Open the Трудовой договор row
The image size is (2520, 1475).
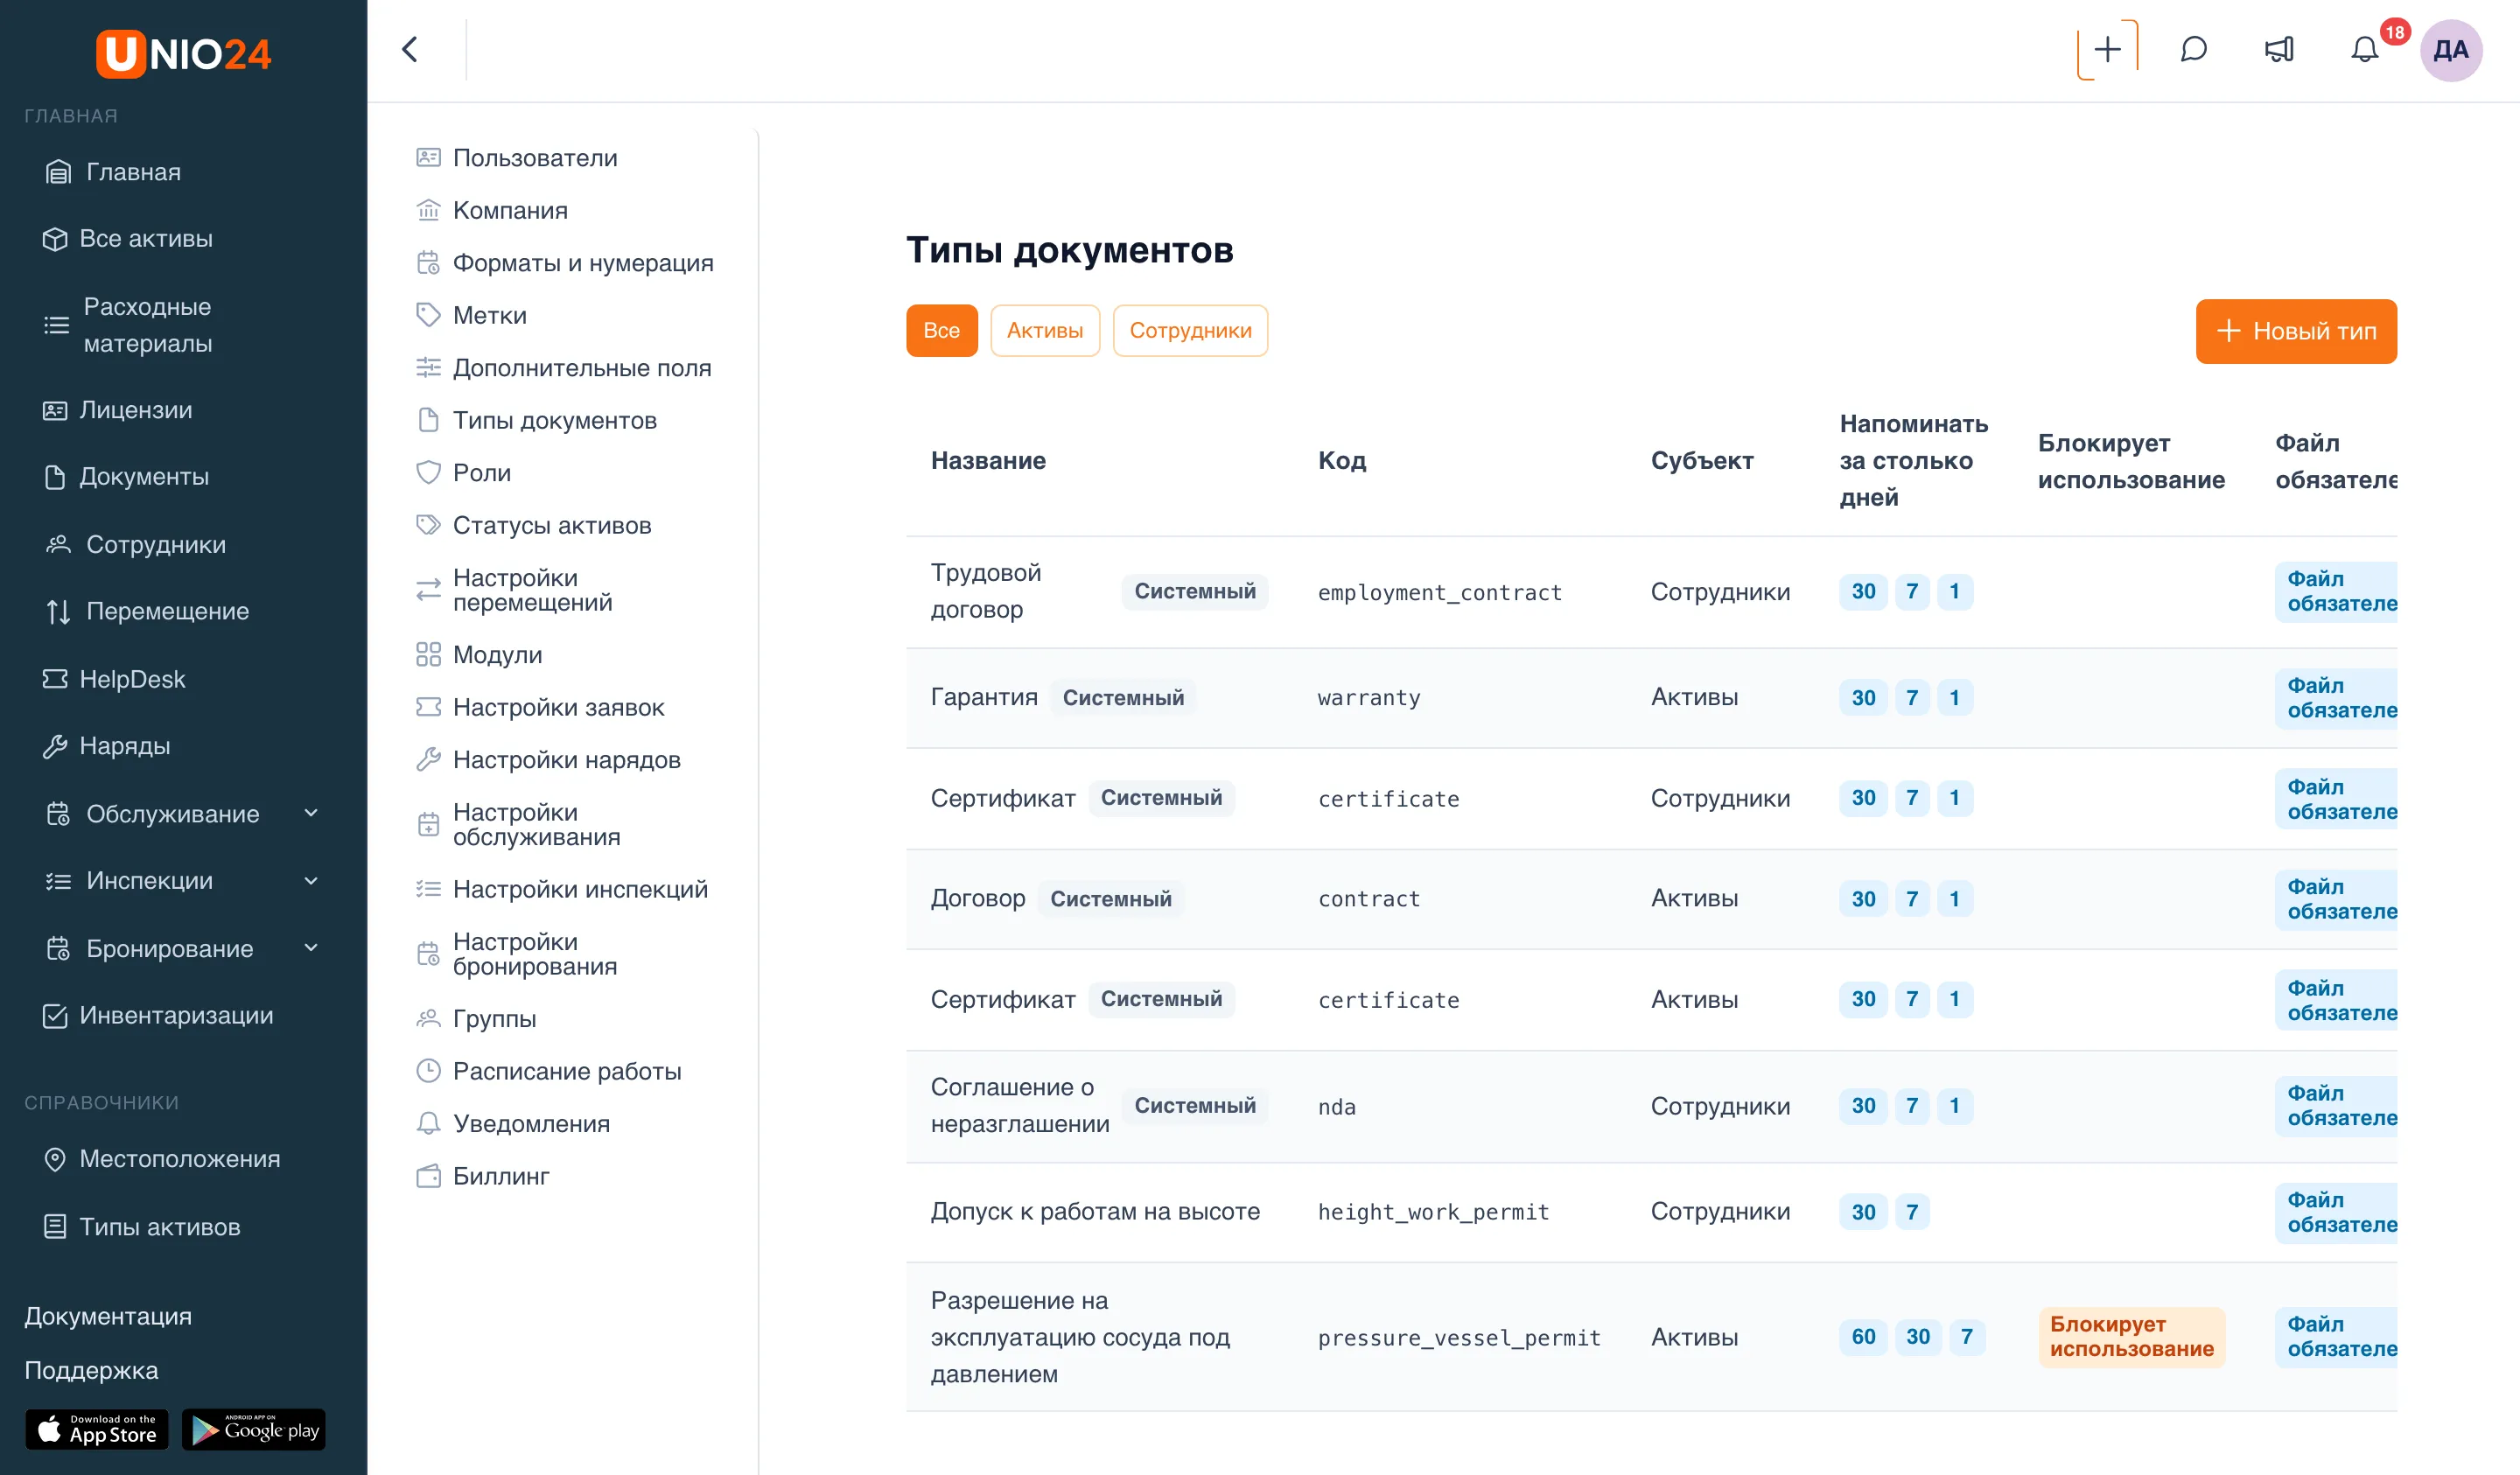pos(1651,592)
